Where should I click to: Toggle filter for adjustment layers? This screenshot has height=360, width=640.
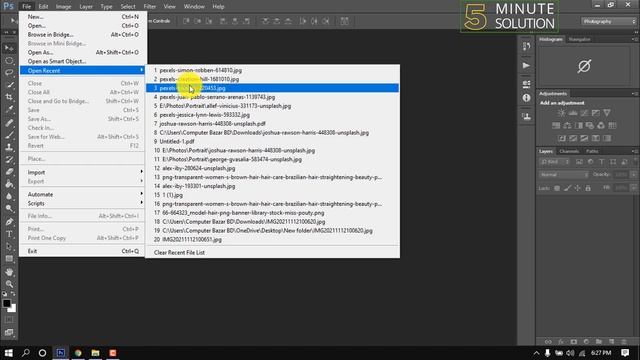click(591, 162)
